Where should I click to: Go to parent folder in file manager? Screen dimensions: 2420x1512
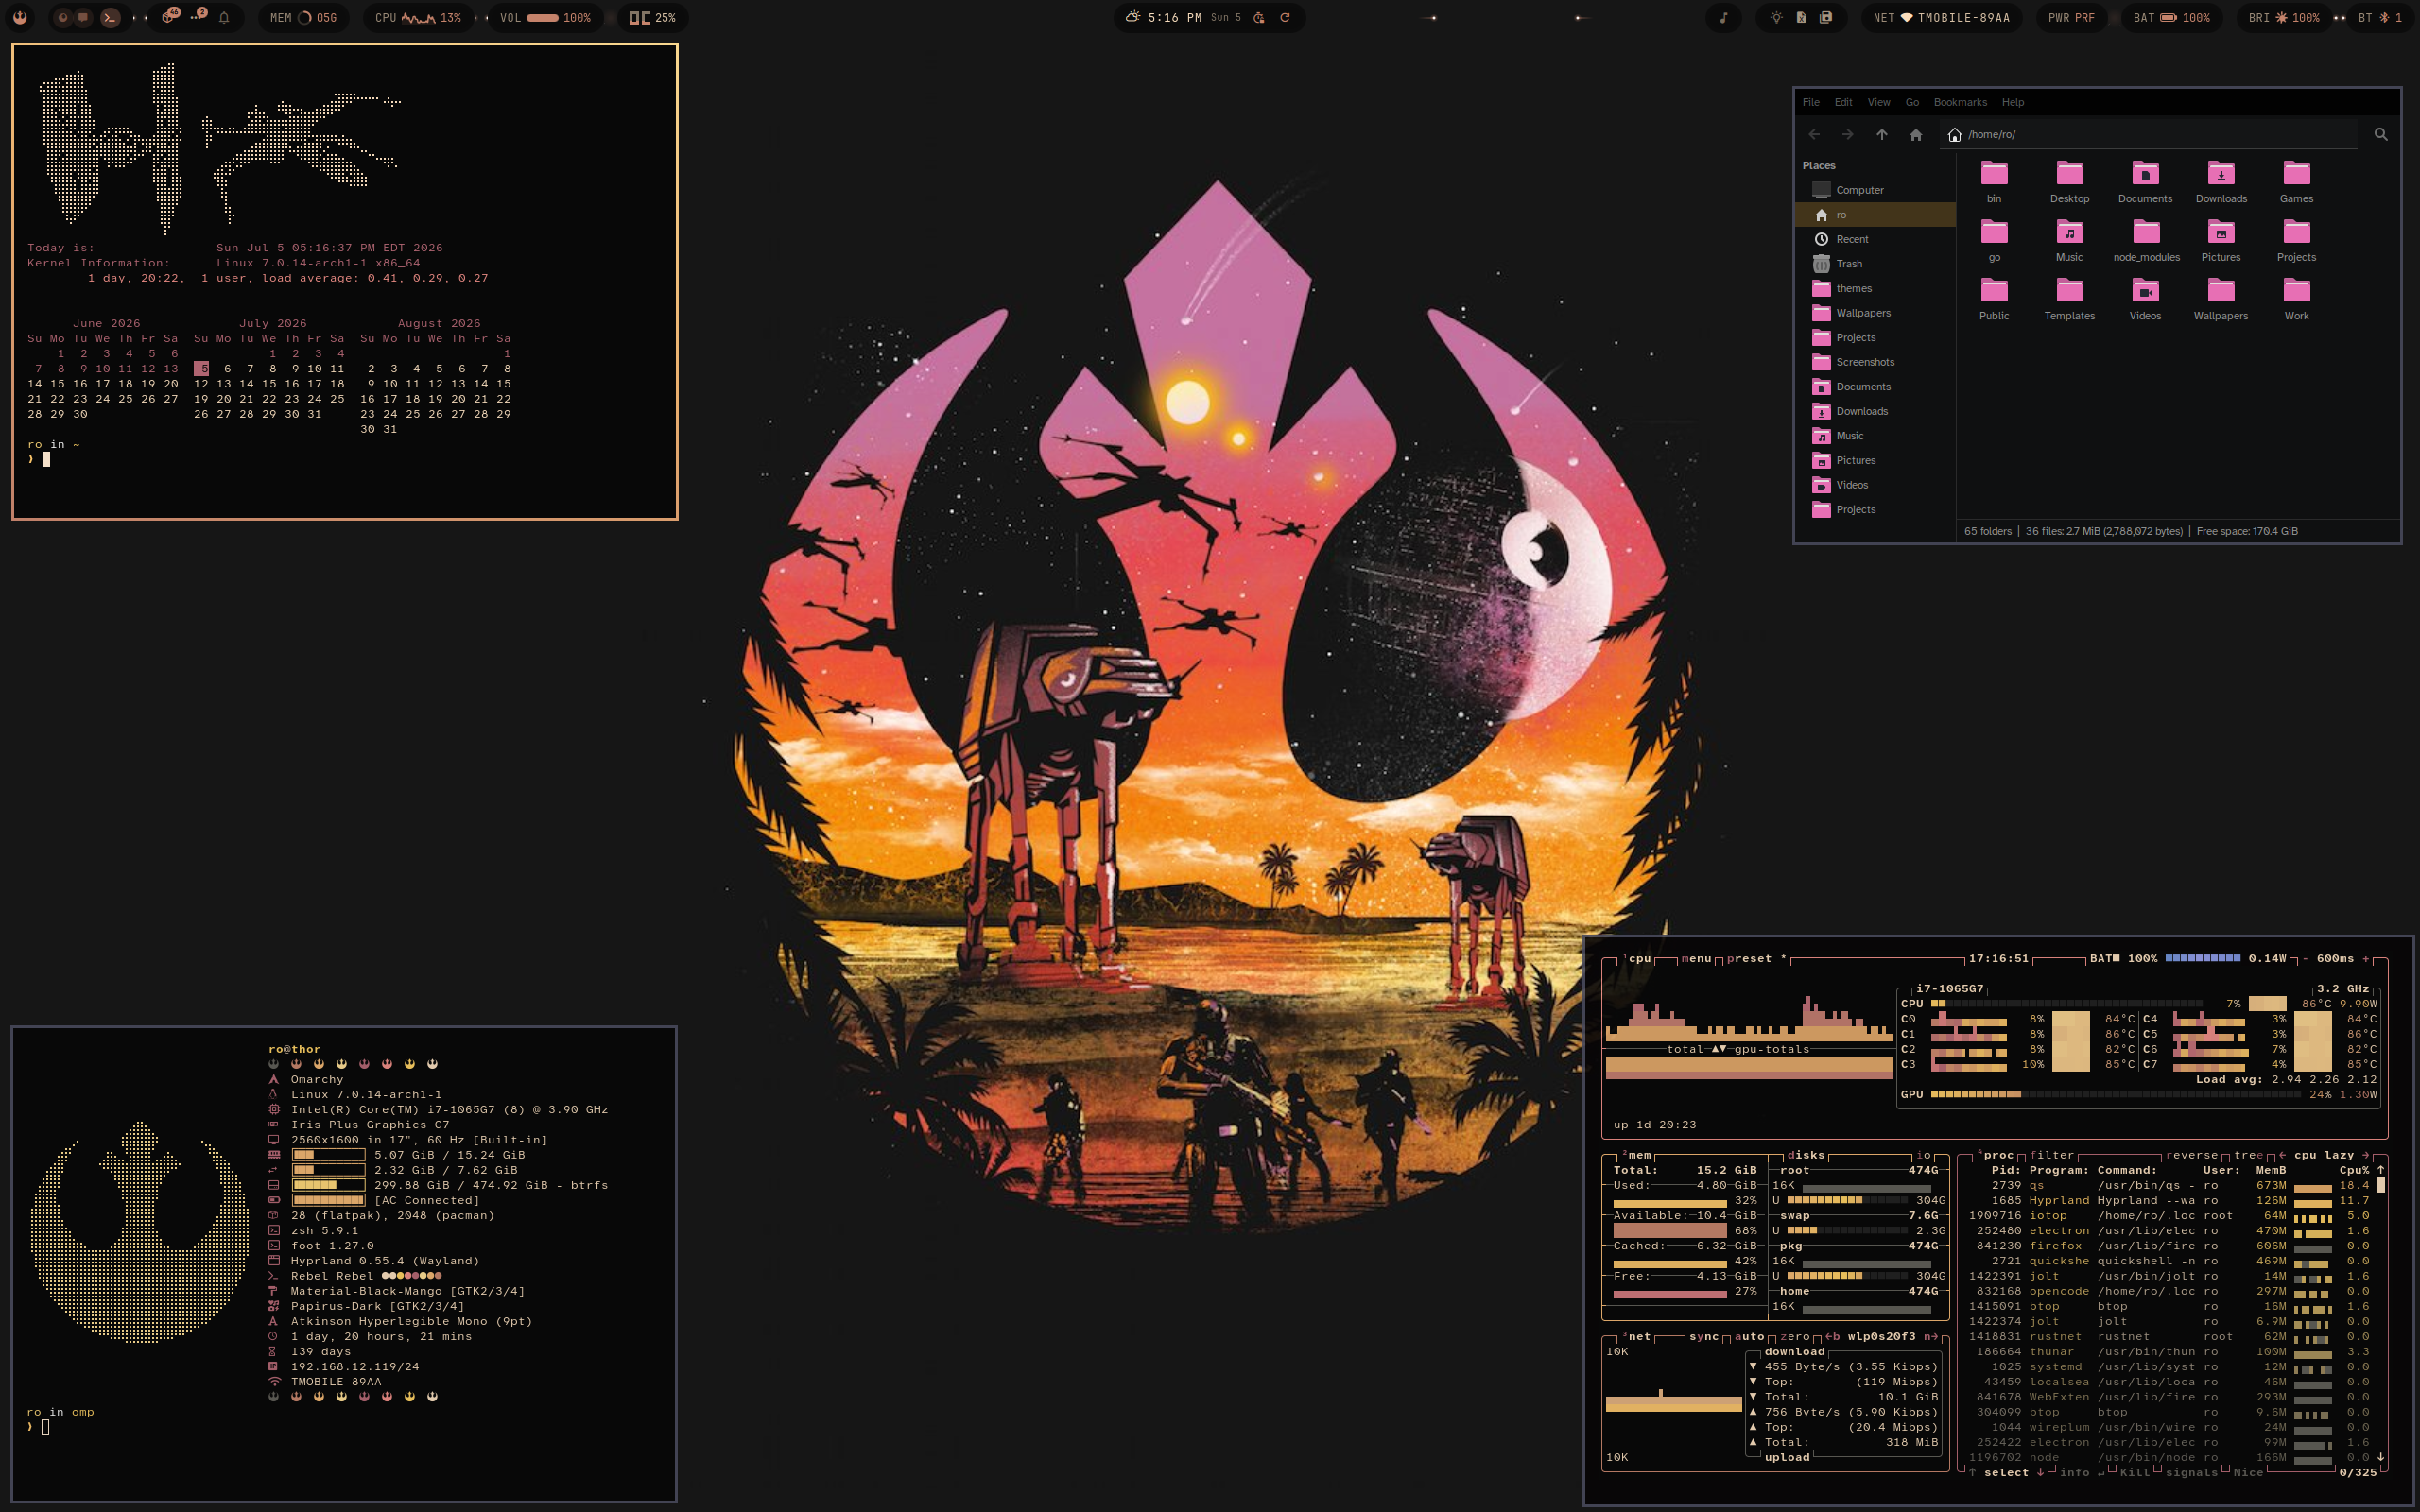tap(1882, 135)
